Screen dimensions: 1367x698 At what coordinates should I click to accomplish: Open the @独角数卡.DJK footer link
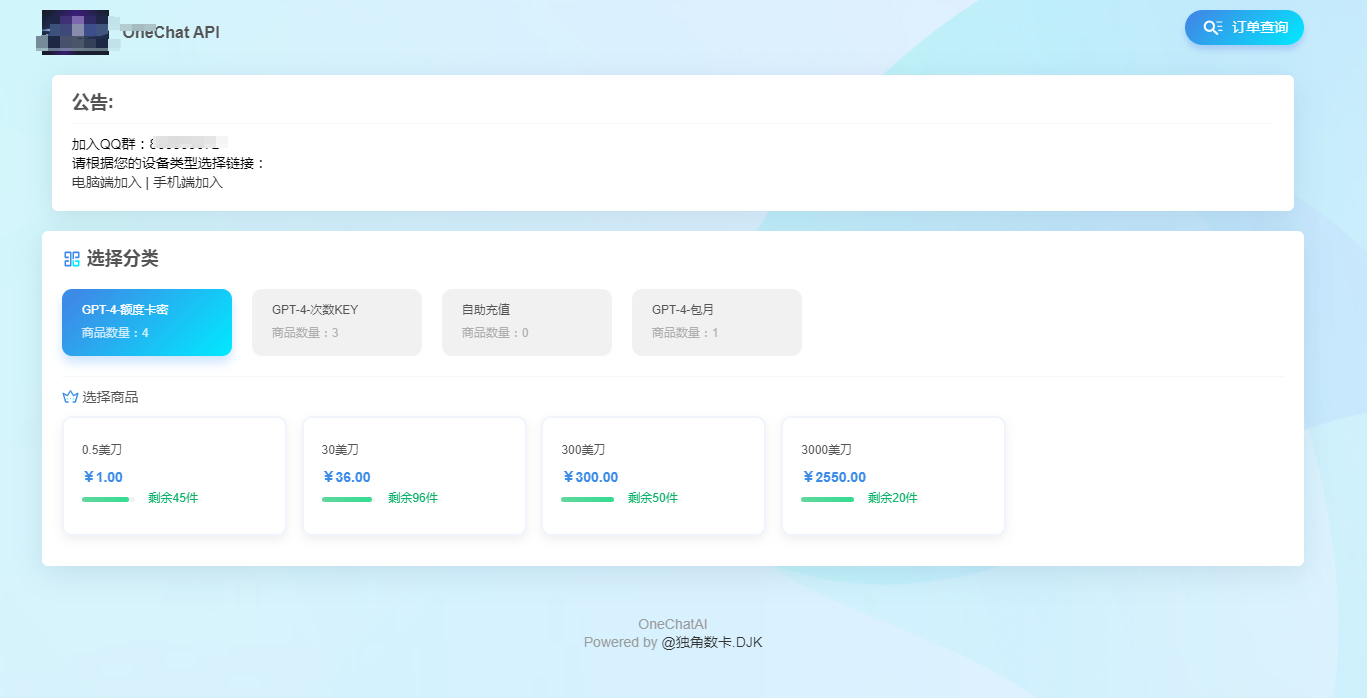(712, 642)
